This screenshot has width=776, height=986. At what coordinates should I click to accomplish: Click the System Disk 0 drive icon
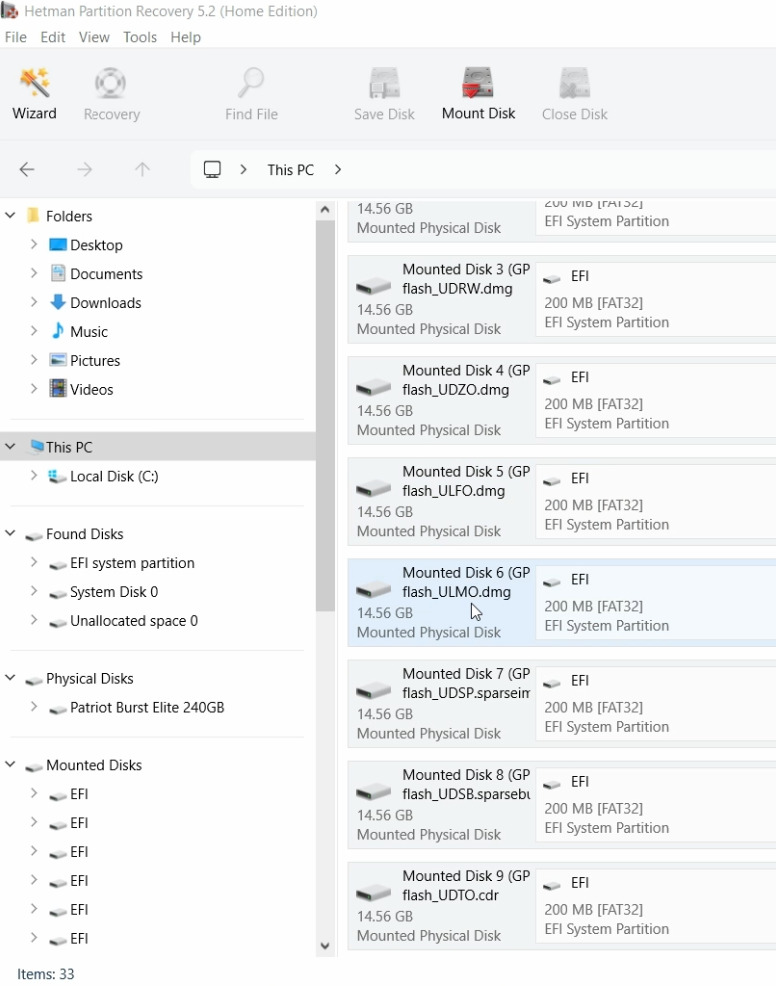point(58,594)
